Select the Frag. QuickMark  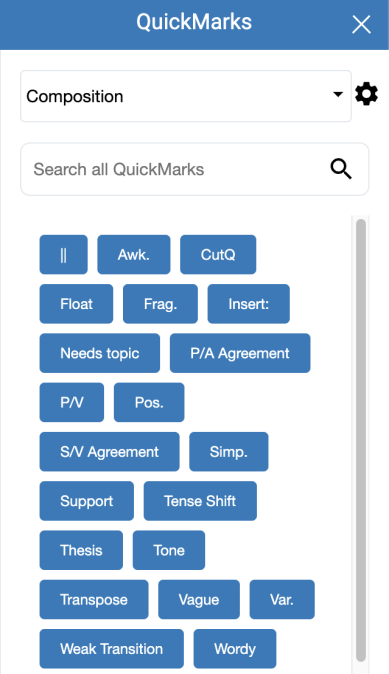coord(160,304)
